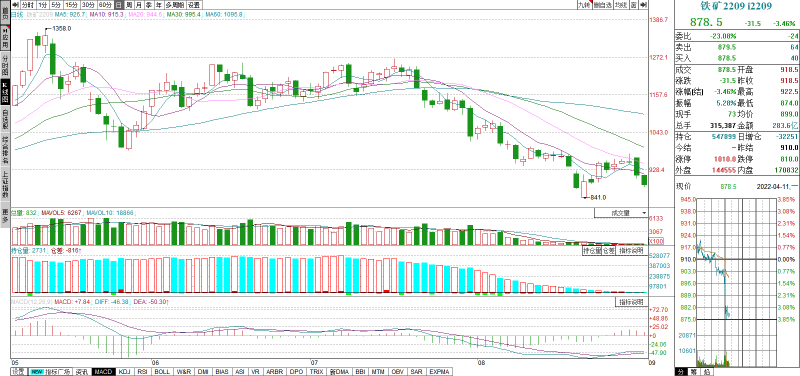
Task: Select the 分时图 sidebar icon
Action: point(5,65)
